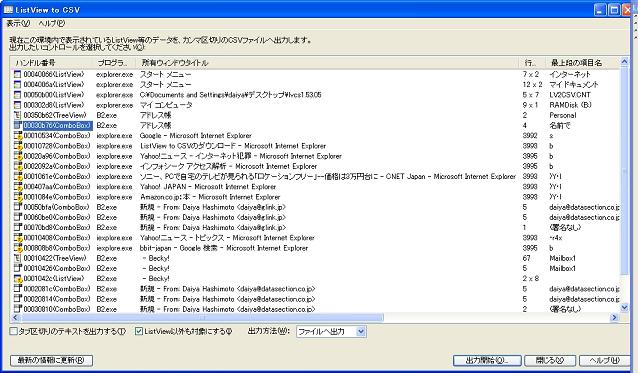Click the vertical scrollbar down arrow
Image resolution: width=638 pixels, height=373 pixels.
624,308
